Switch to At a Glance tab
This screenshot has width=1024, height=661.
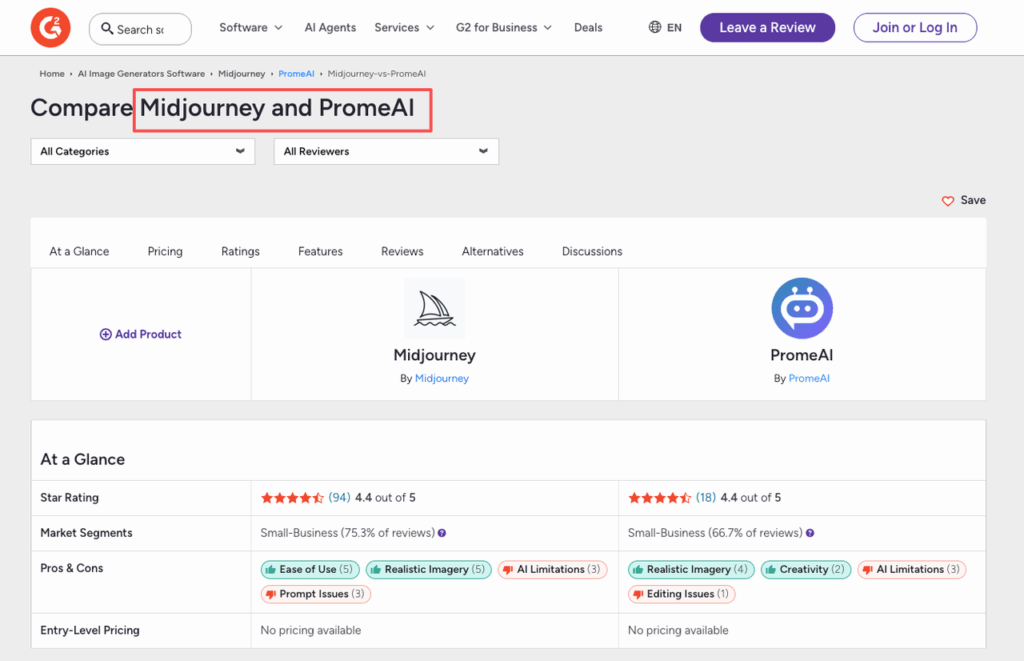(79, 251)
